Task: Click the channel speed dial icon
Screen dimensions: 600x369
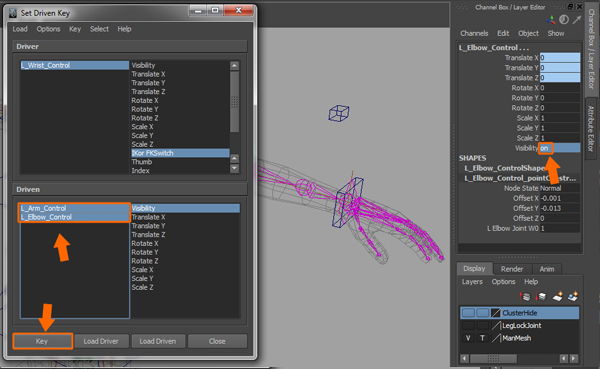Action: (564, 20)
